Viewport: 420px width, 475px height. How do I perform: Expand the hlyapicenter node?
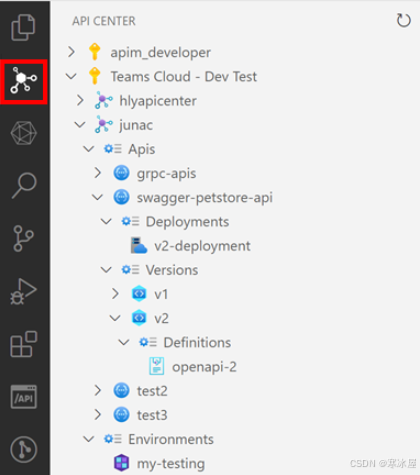tap(80, 100)
